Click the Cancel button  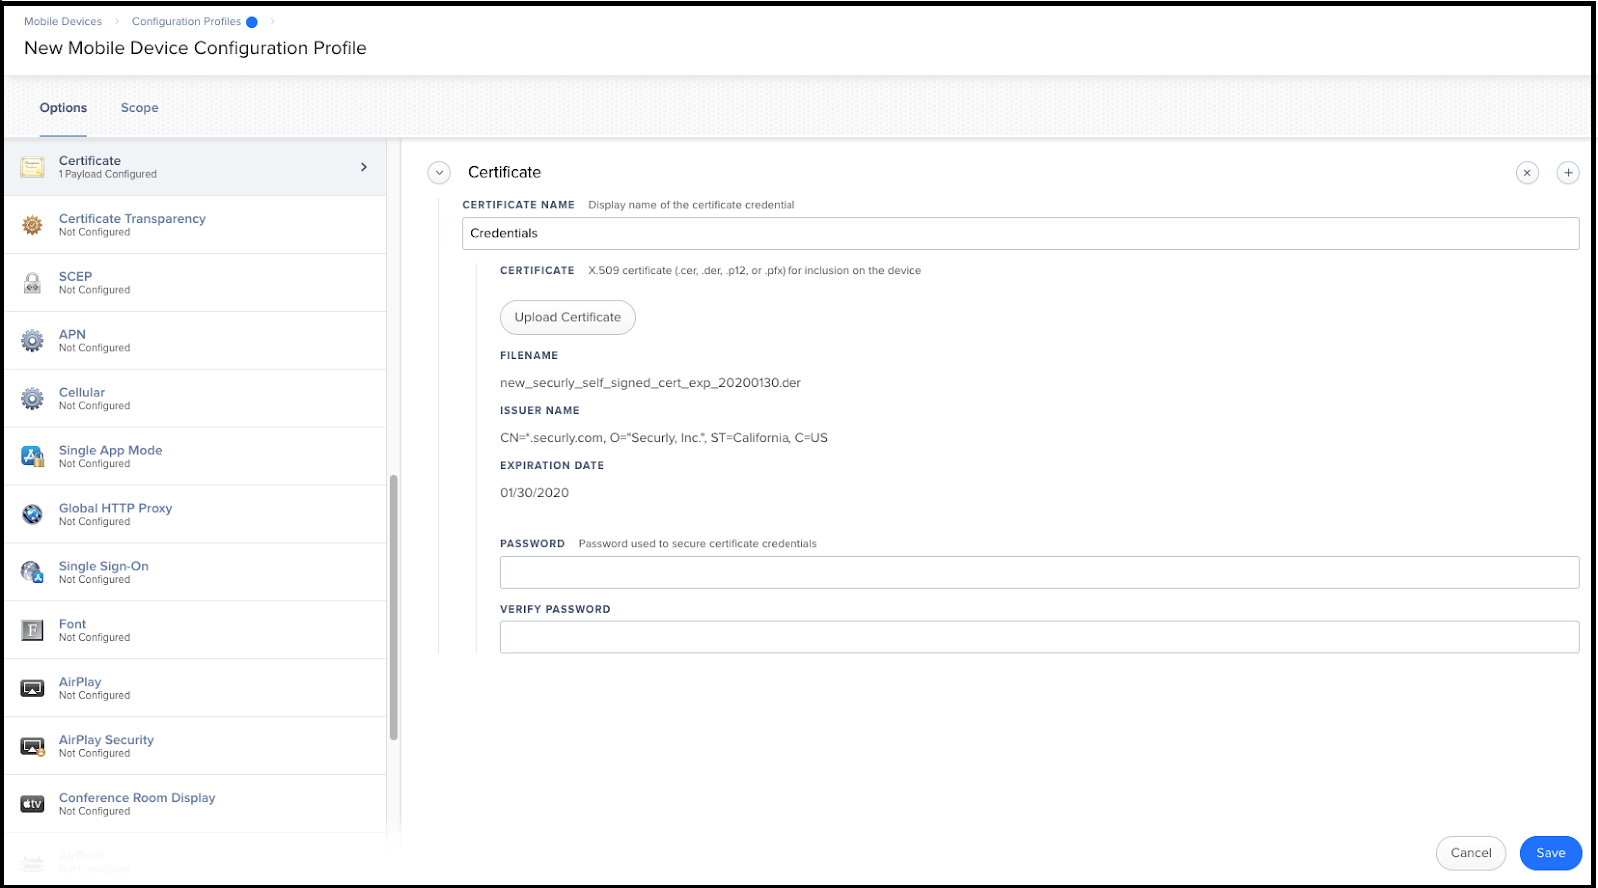coord(1471,853)
